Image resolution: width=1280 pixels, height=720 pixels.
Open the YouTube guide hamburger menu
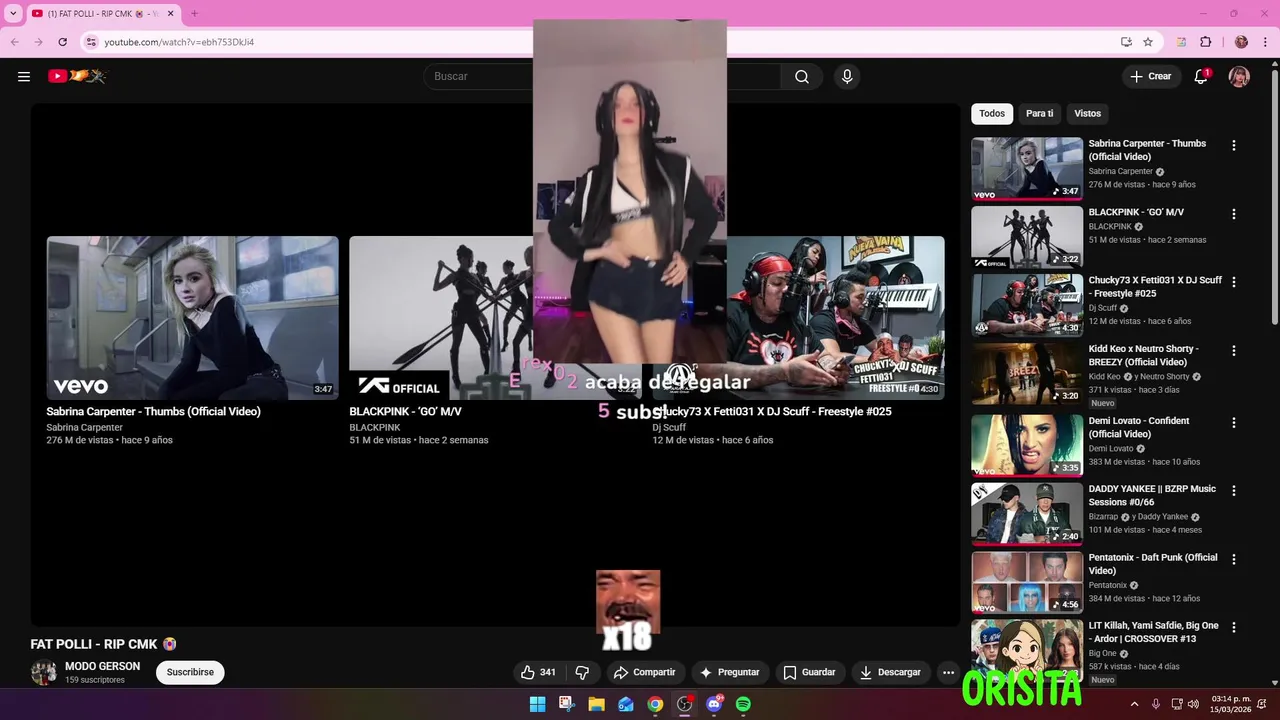24,76
